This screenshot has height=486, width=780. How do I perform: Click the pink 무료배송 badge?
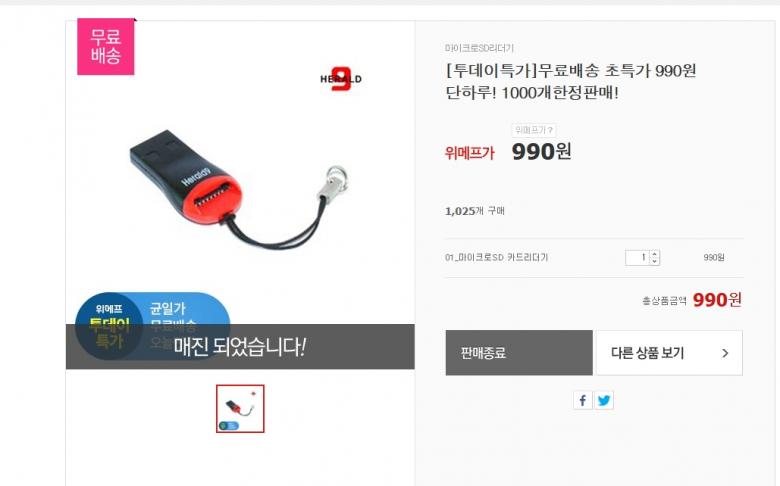(105, 46)
